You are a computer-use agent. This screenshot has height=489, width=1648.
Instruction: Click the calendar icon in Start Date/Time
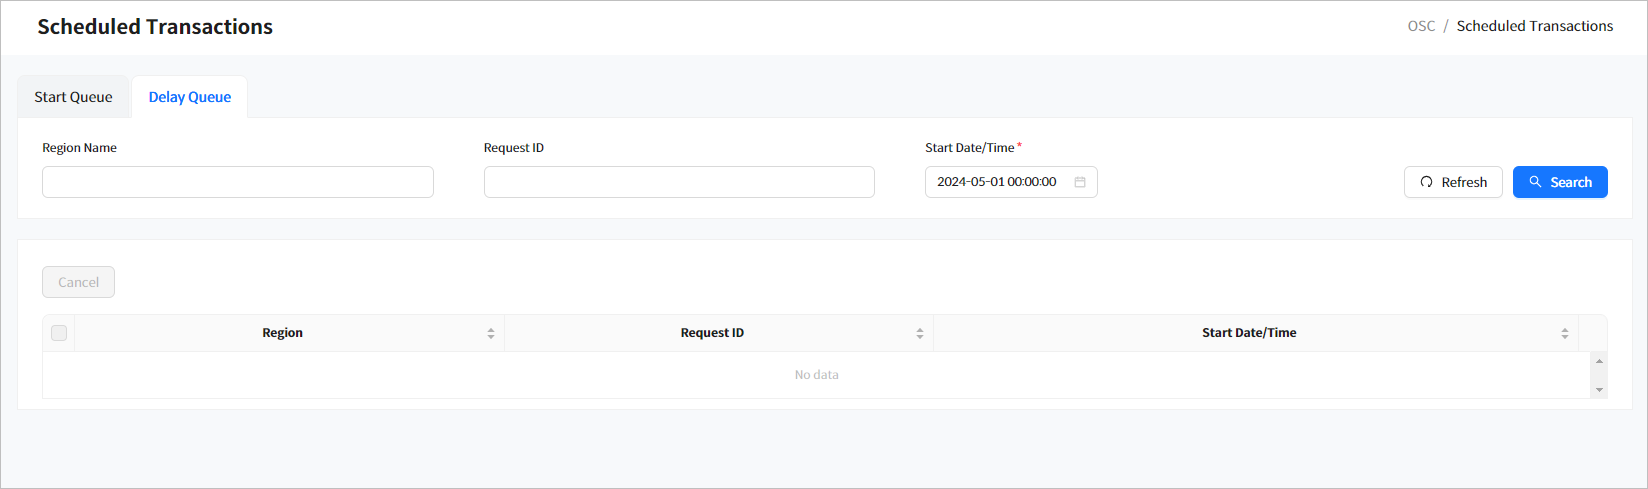(x=1080, y=182)
